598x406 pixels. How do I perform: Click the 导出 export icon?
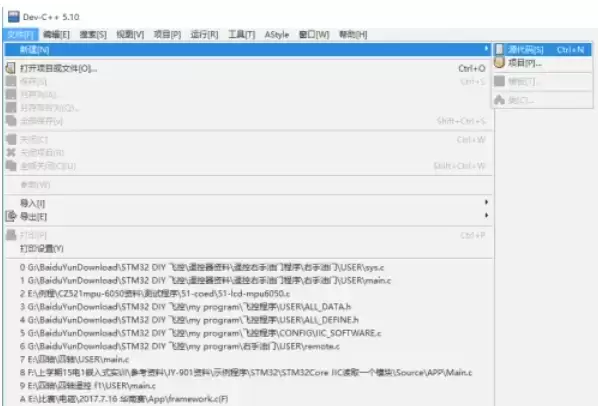(x=11, y=217)
